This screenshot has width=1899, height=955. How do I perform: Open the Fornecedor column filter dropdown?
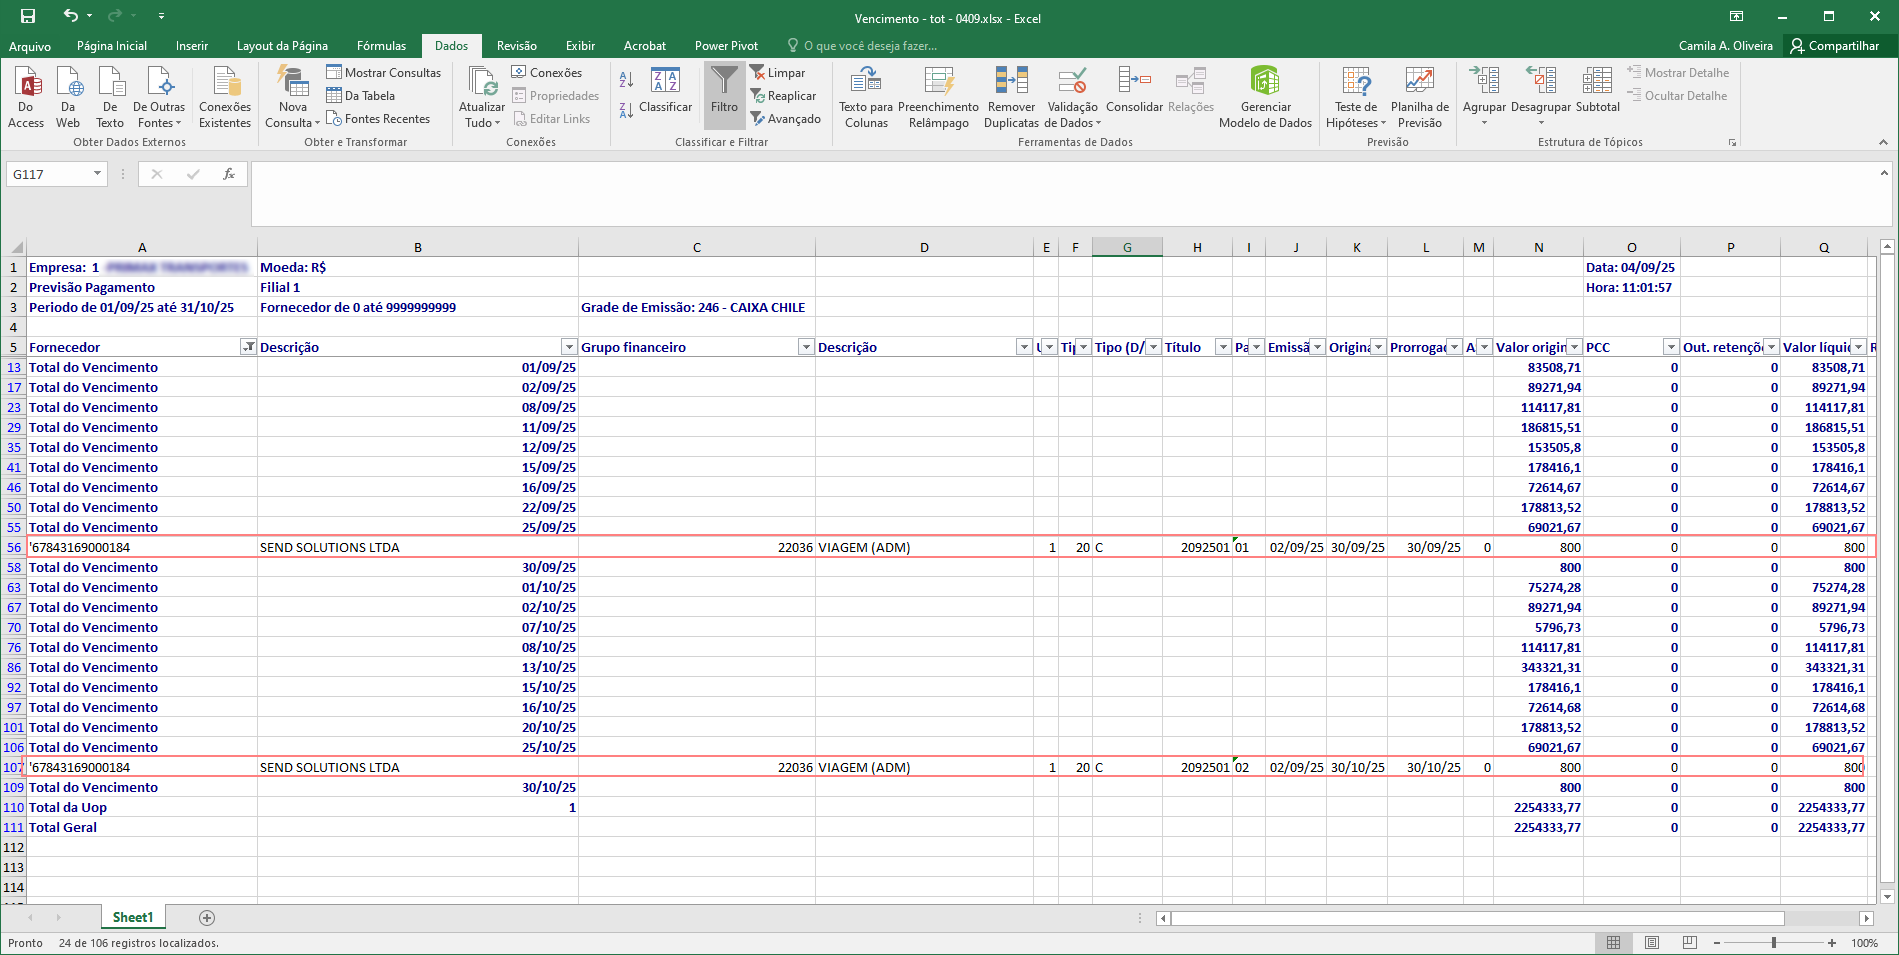(248, 347)
